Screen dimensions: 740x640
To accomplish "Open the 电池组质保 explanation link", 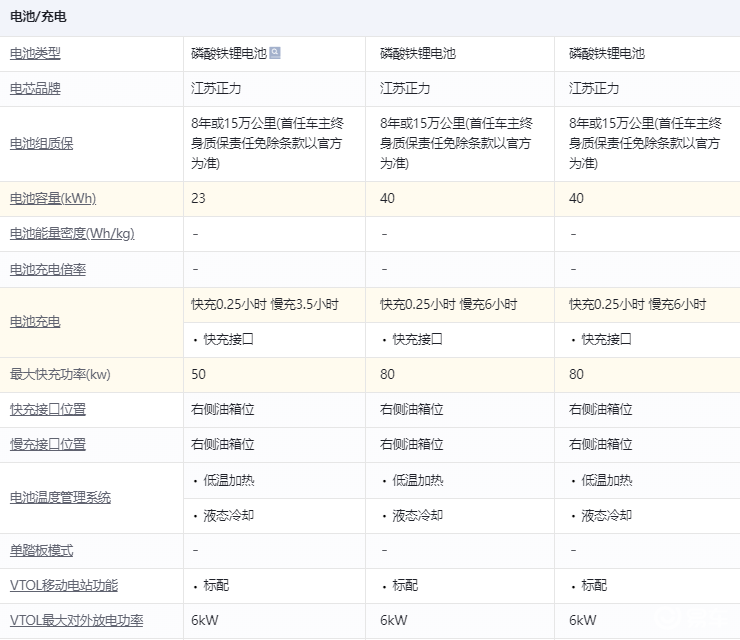I will 41,143.
